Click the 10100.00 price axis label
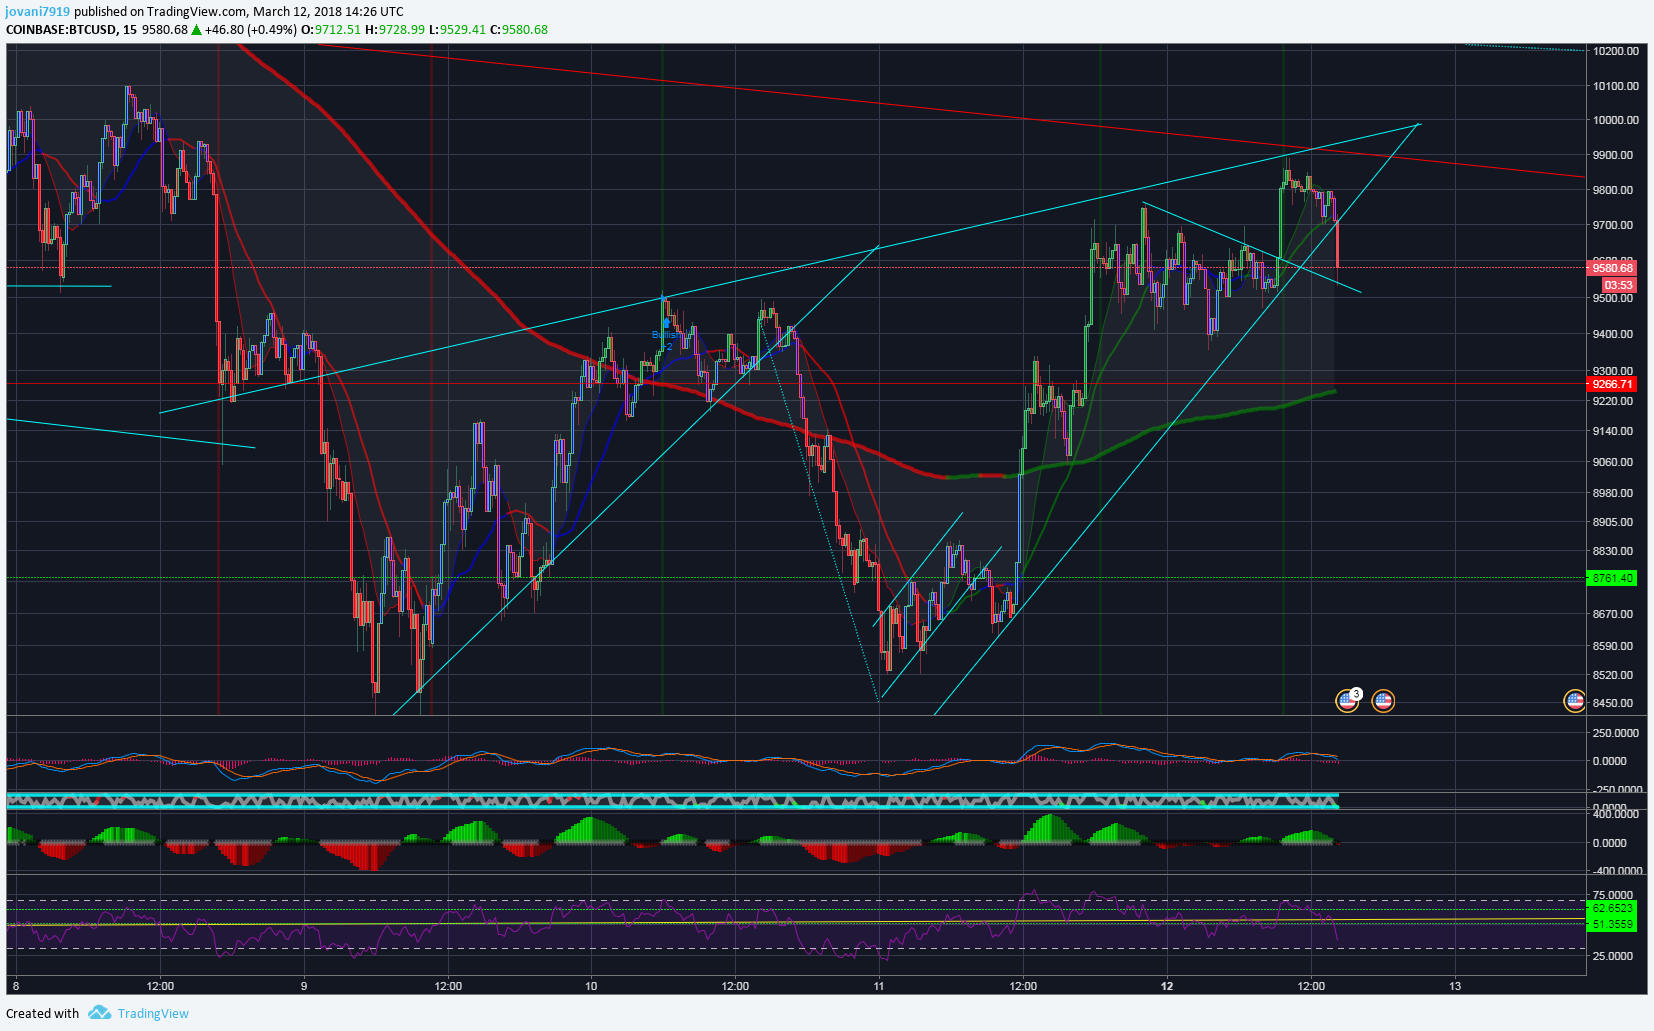 click(1616, 86)
